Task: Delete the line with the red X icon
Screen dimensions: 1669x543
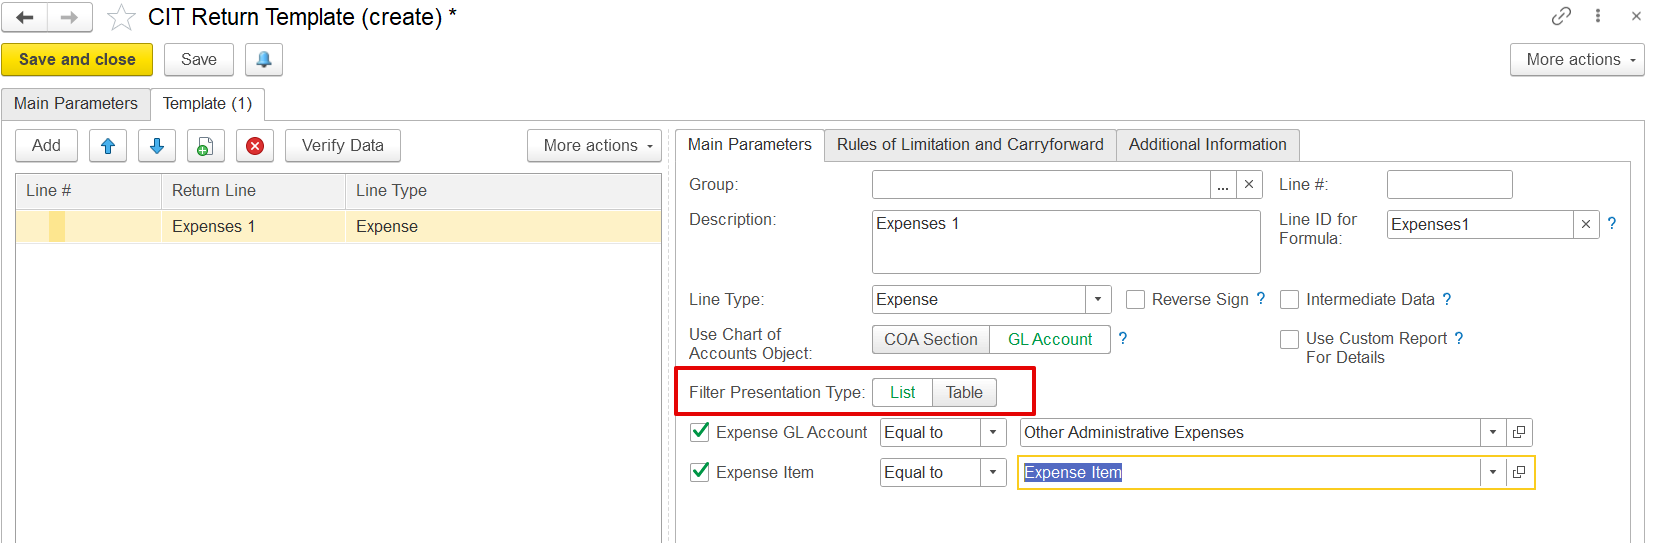Action: (255, 146)
